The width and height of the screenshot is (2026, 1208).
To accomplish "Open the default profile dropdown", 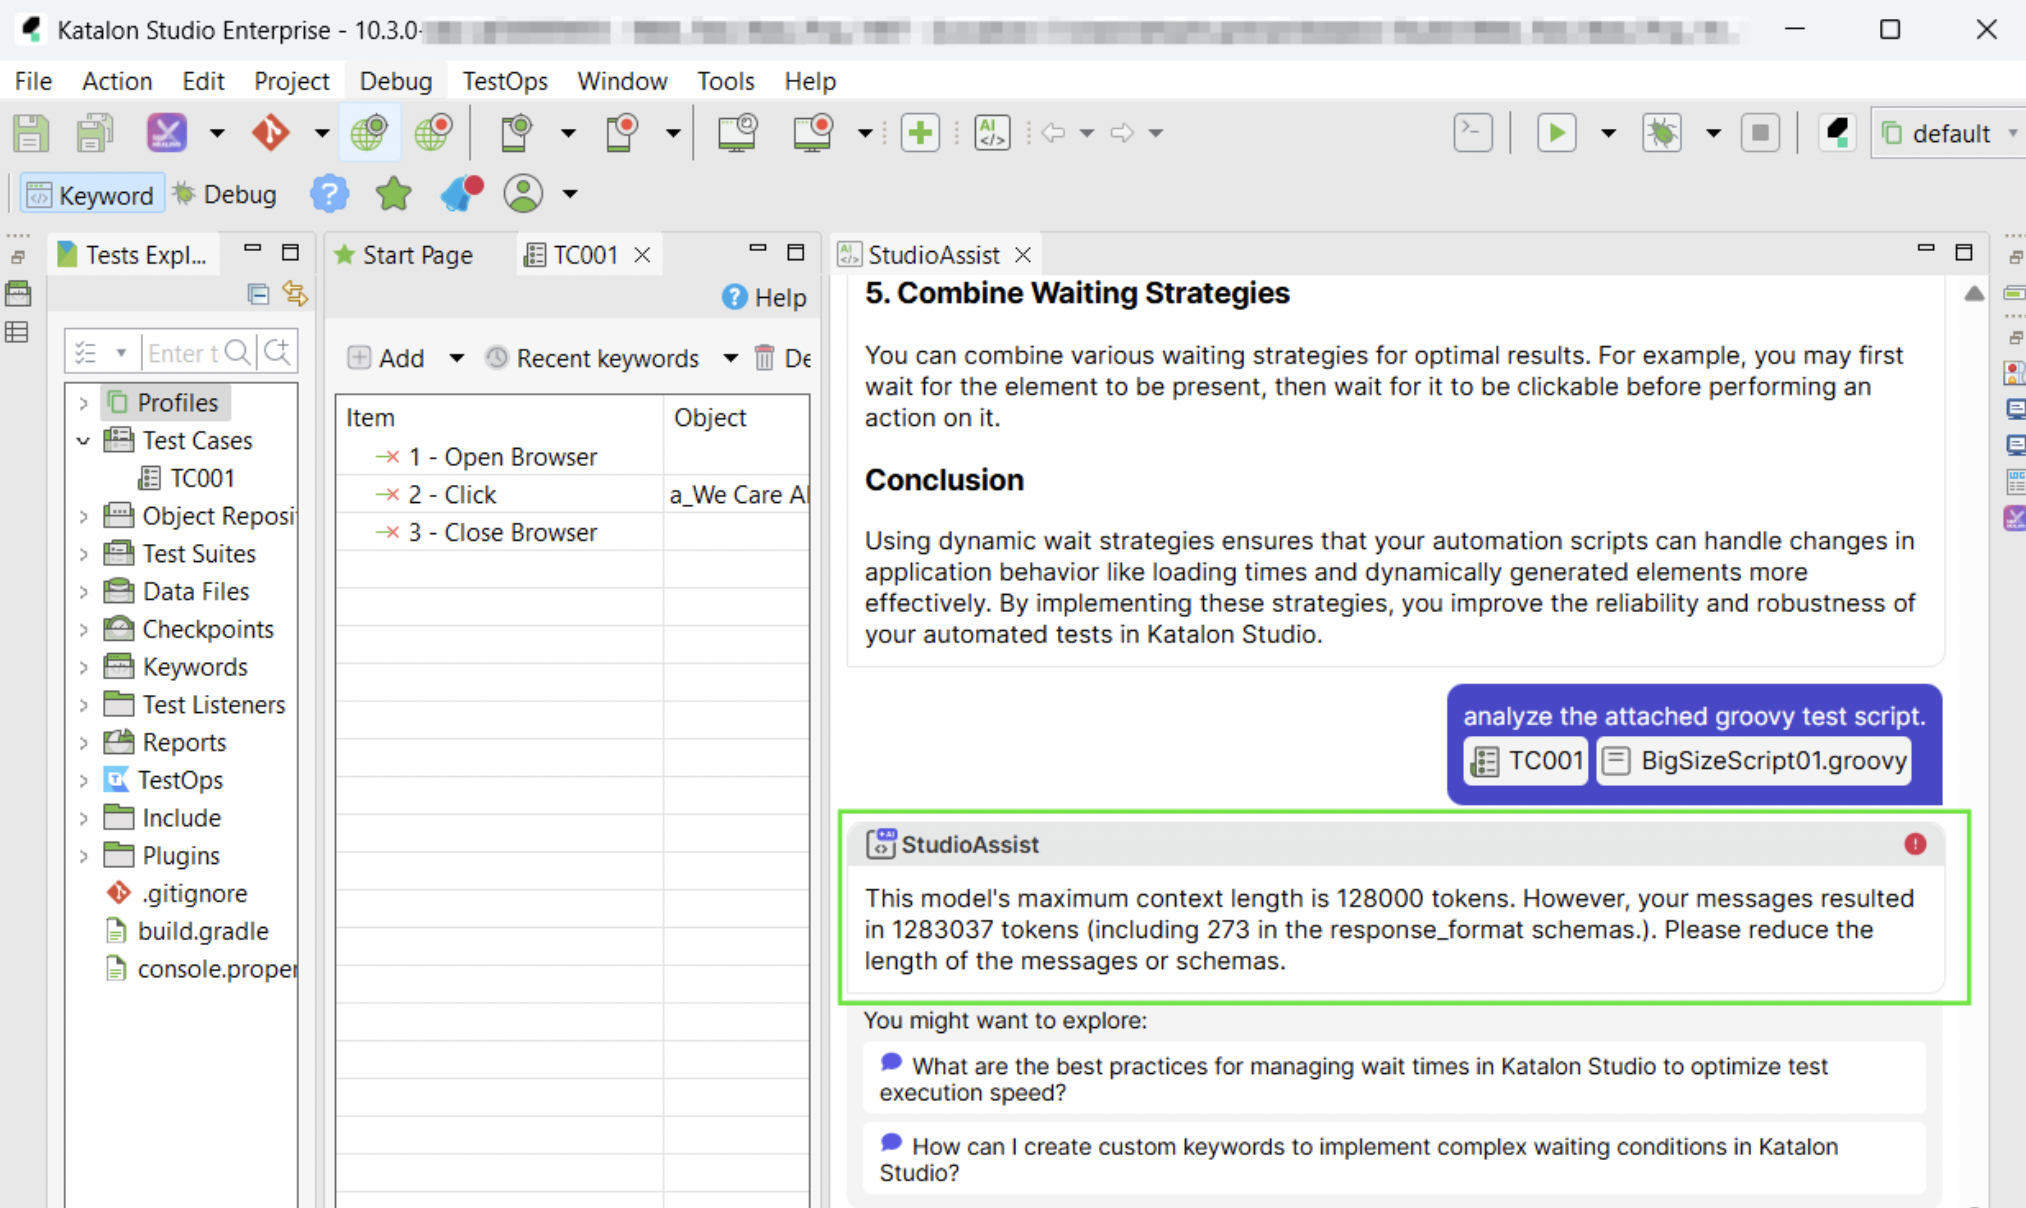I will coord(1950,133).
